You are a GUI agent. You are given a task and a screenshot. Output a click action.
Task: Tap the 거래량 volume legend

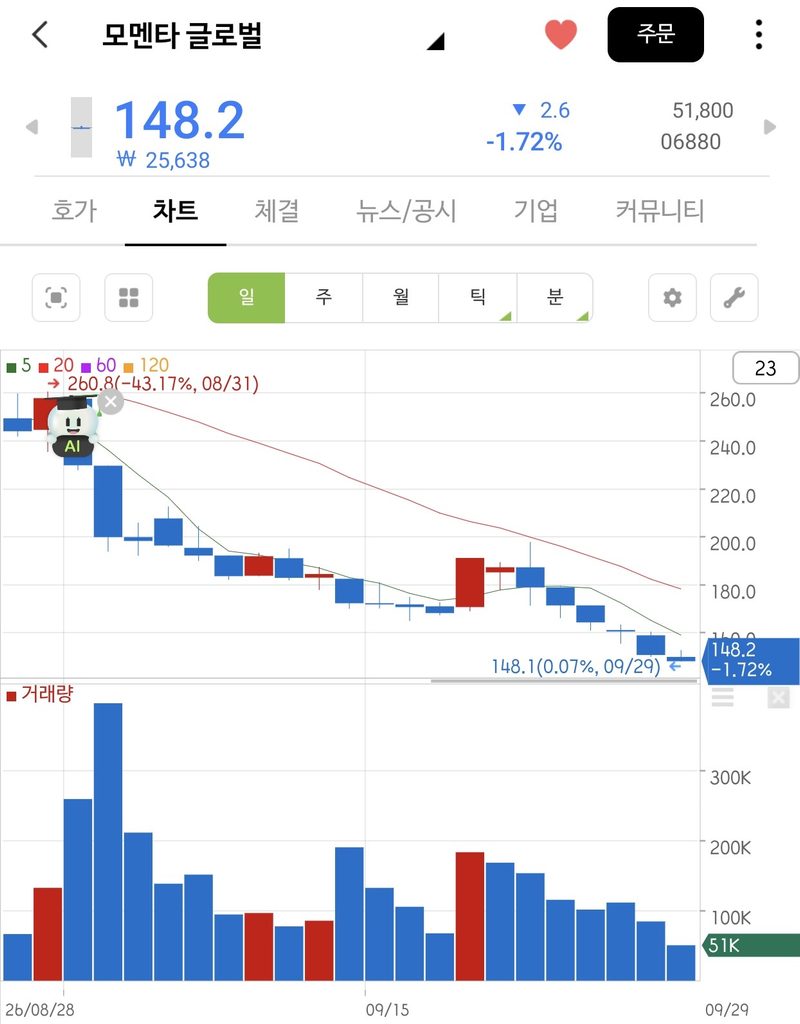click(40, 694)
